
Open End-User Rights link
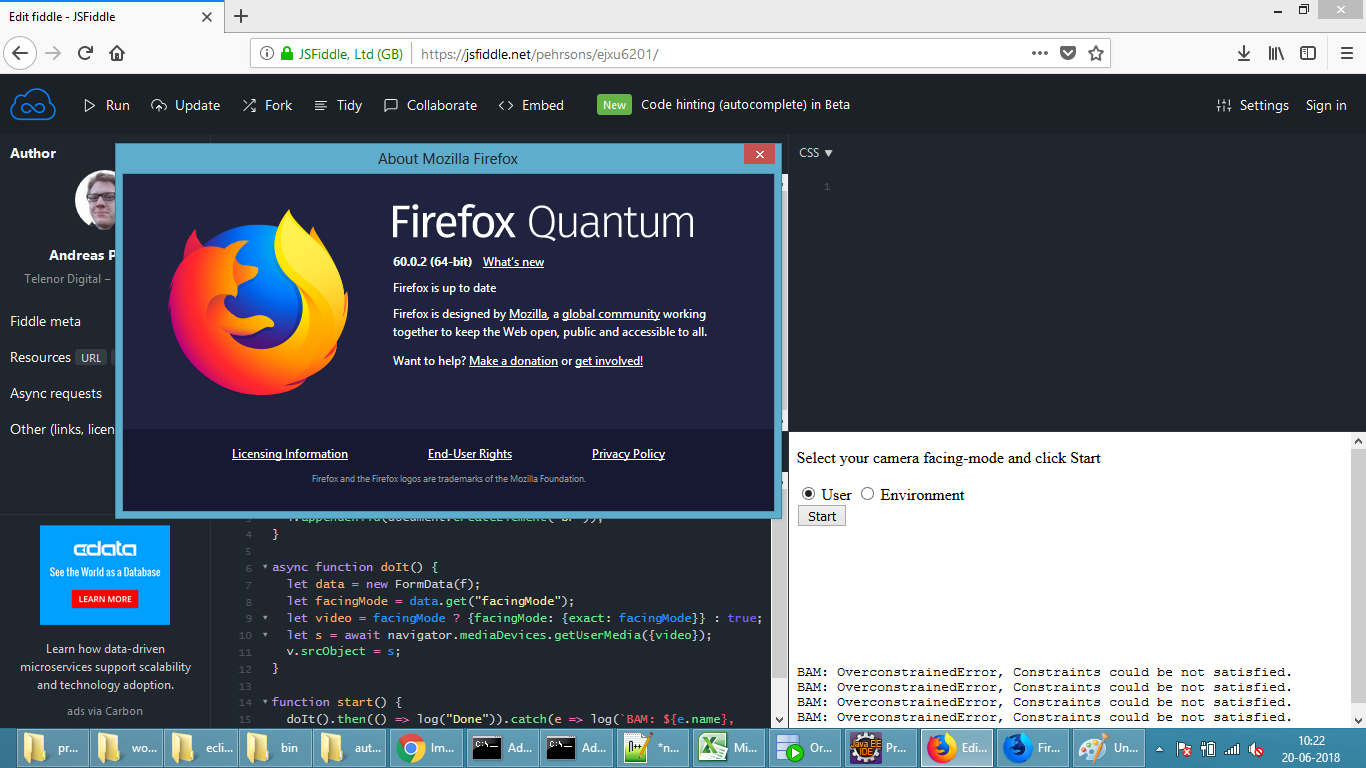pos(470,454)
